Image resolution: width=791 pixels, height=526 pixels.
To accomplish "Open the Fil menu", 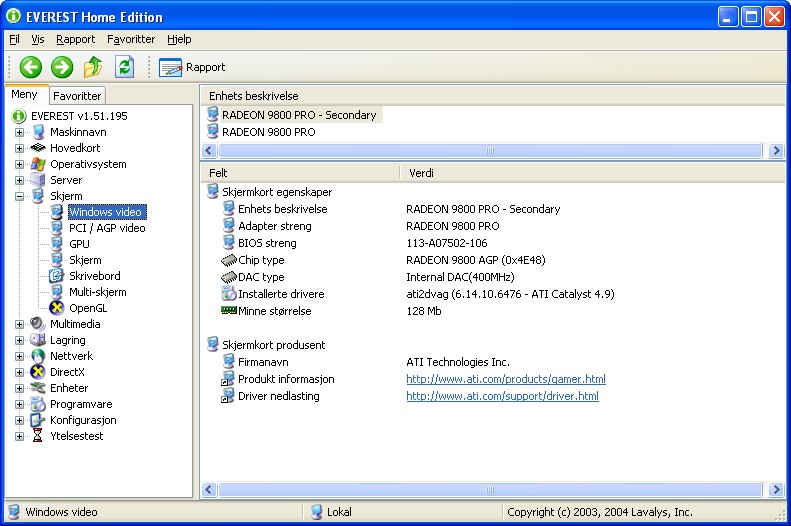I will 14,39.
